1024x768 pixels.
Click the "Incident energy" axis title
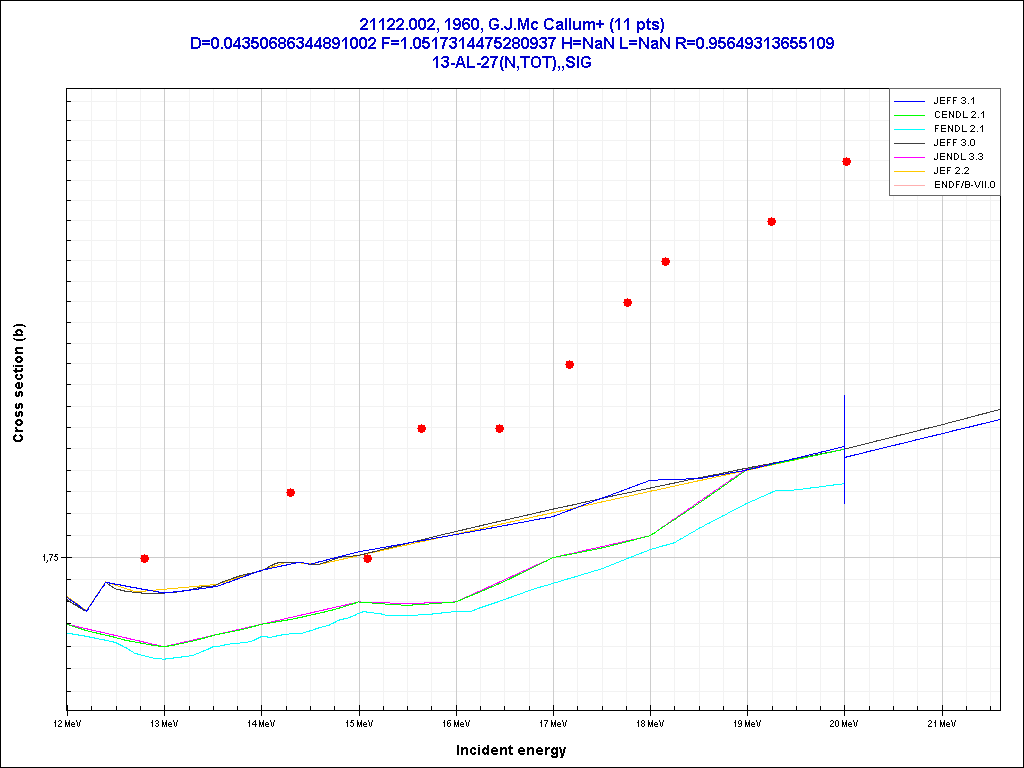(511, 750)
